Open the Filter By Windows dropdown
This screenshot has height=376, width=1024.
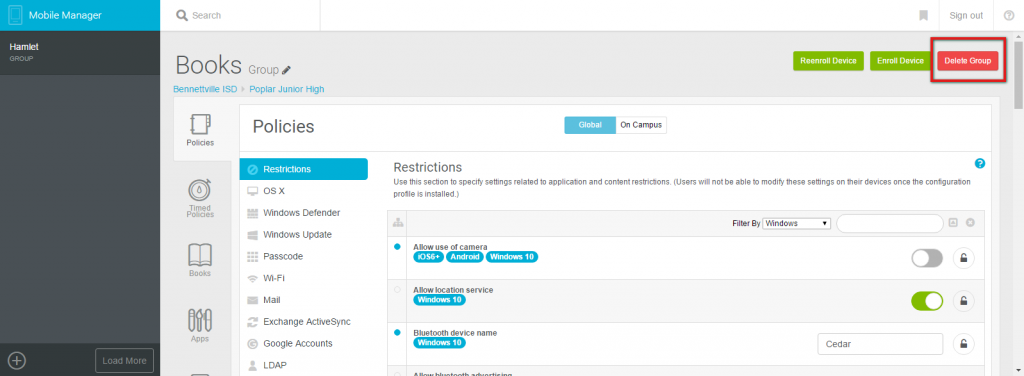[796, 223]
